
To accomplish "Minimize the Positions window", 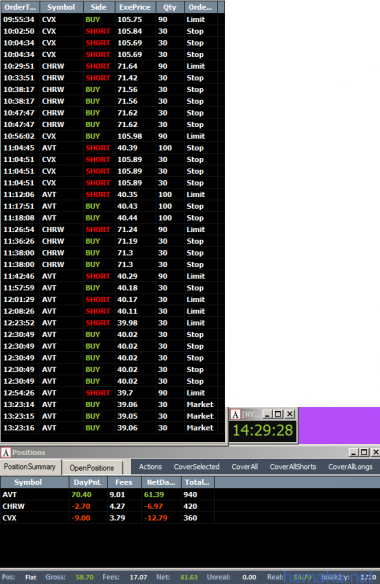I will point(353,452).
